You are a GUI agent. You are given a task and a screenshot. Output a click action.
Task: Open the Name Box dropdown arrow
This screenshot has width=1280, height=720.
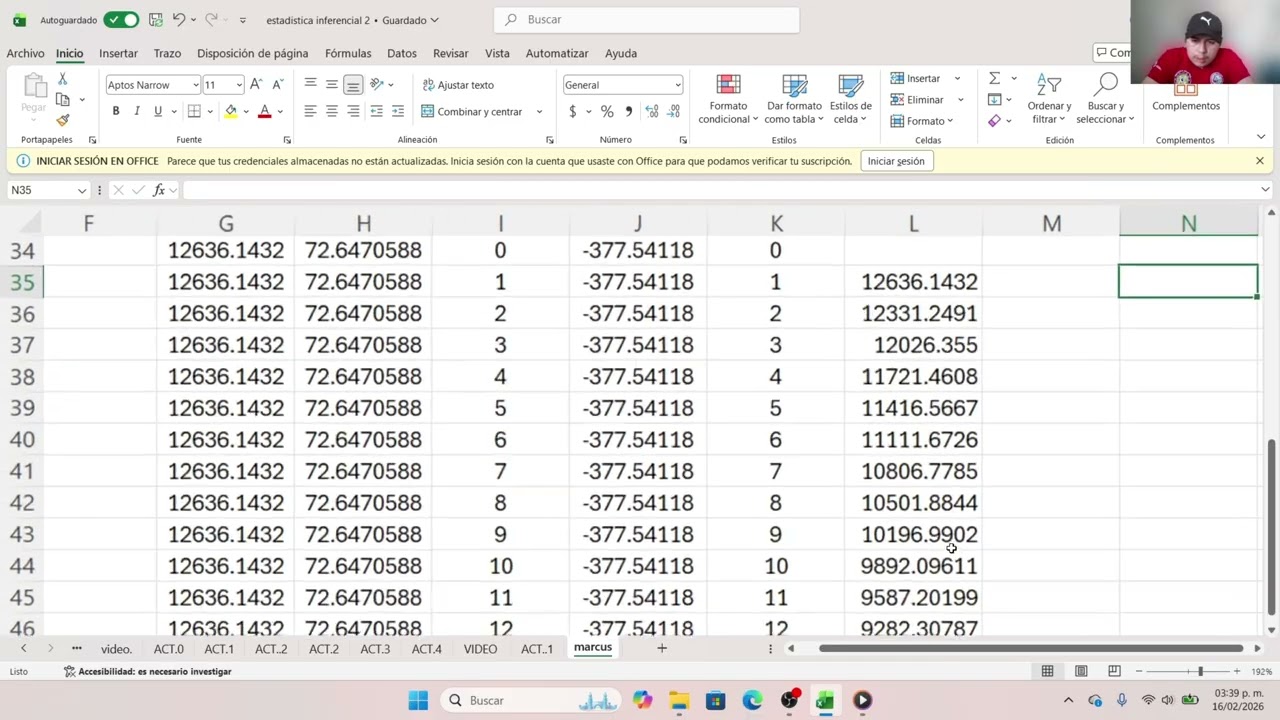[81, 190]
